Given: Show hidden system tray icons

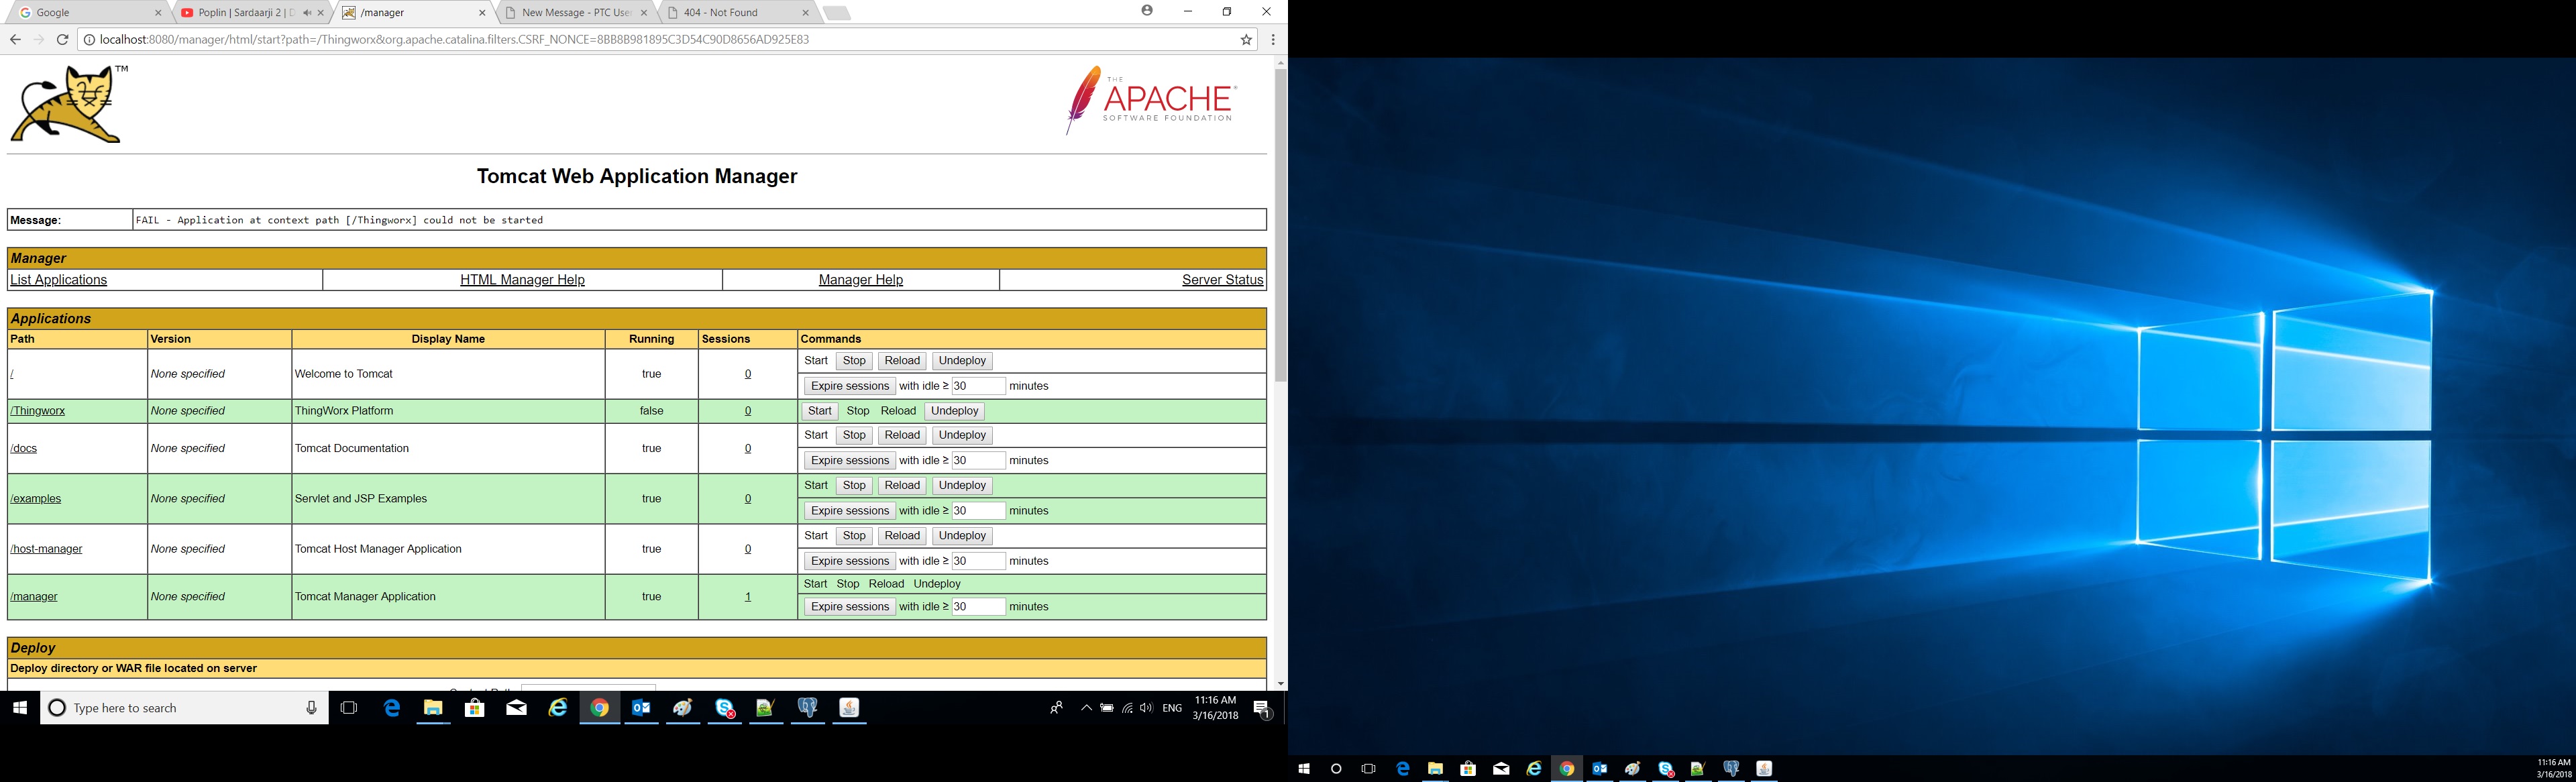Looking at the screenshot, I should (1086, 708).
